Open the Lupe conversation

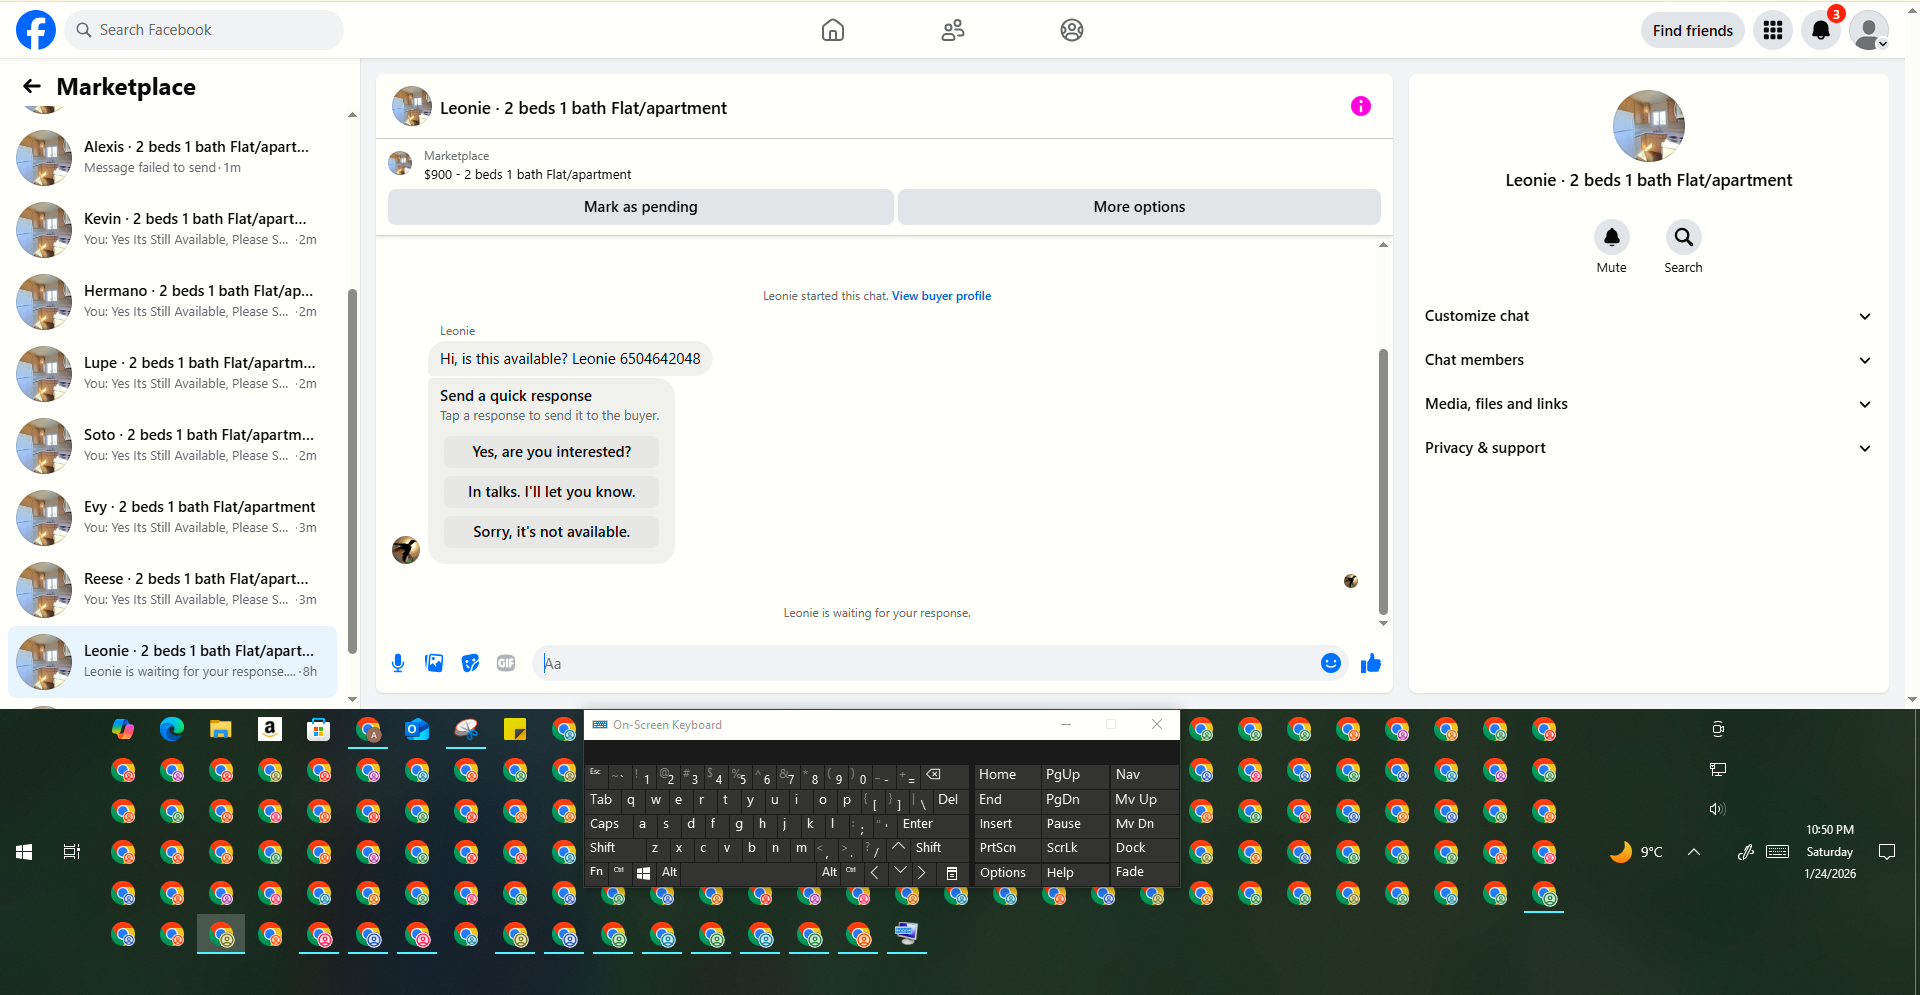point(172,374)
